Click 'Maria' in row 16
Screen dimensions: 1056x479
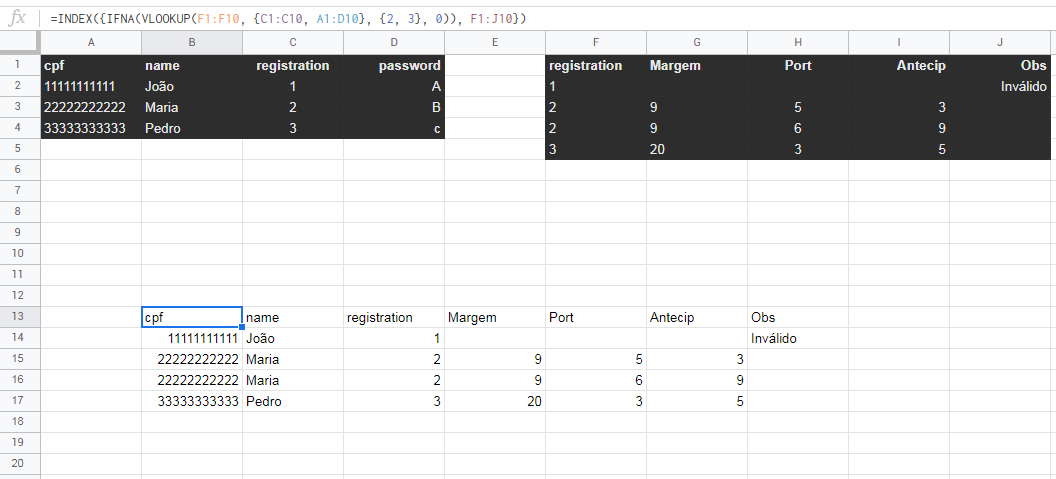tap(293, 380)
